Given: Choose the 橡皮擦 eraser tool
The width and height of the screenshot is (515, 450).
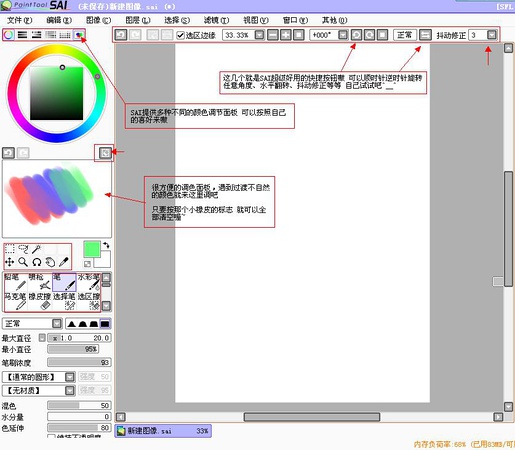Looking at the screenshot, I should (40, 301).
